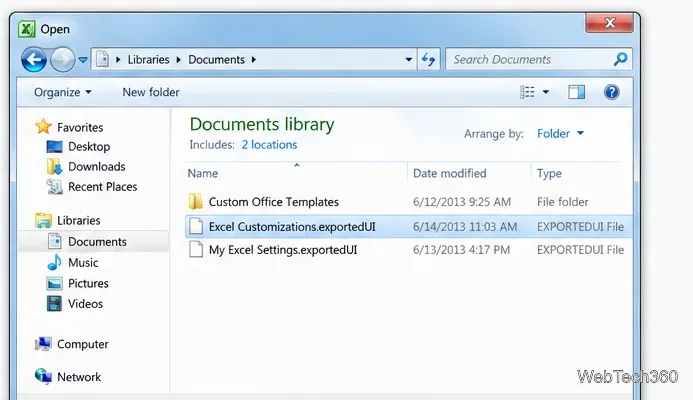Select Favorites in navigation pane
The width and height of the screenshot is (693, 400).
point(80,127)
